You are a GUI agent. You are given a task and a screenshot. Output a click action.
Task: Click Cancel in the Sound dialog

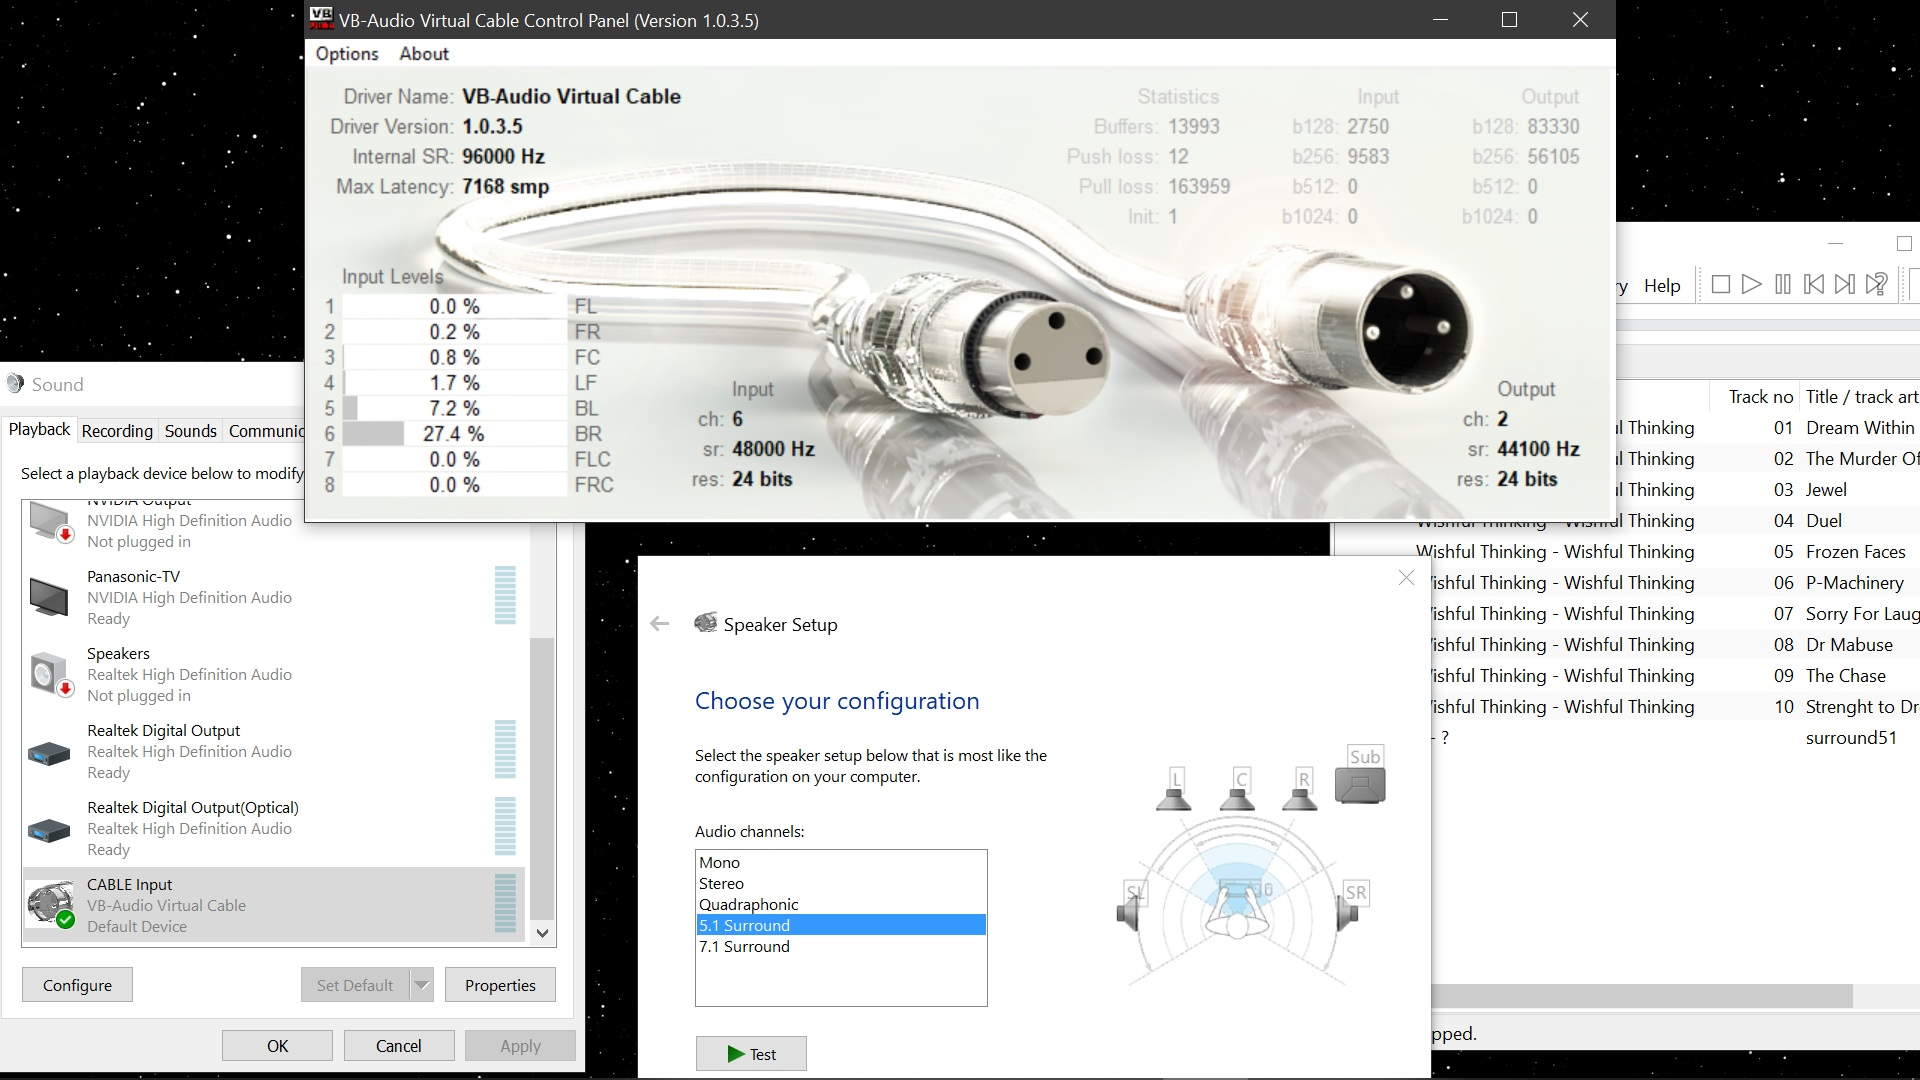tap(398, 1046)
